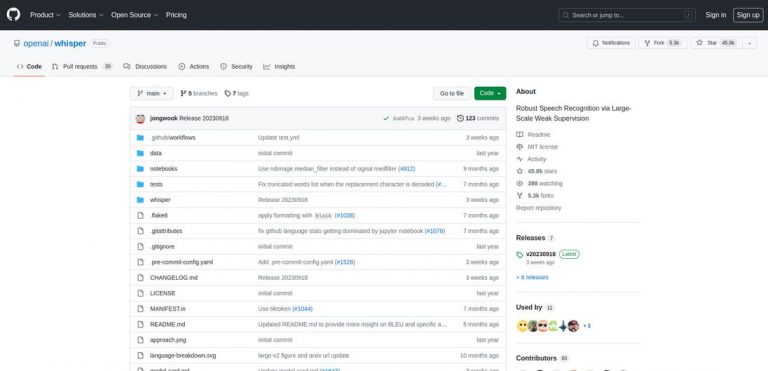Open the v20230918 release tag
Viewport: 768px width, 371px height.
(541, 254)
